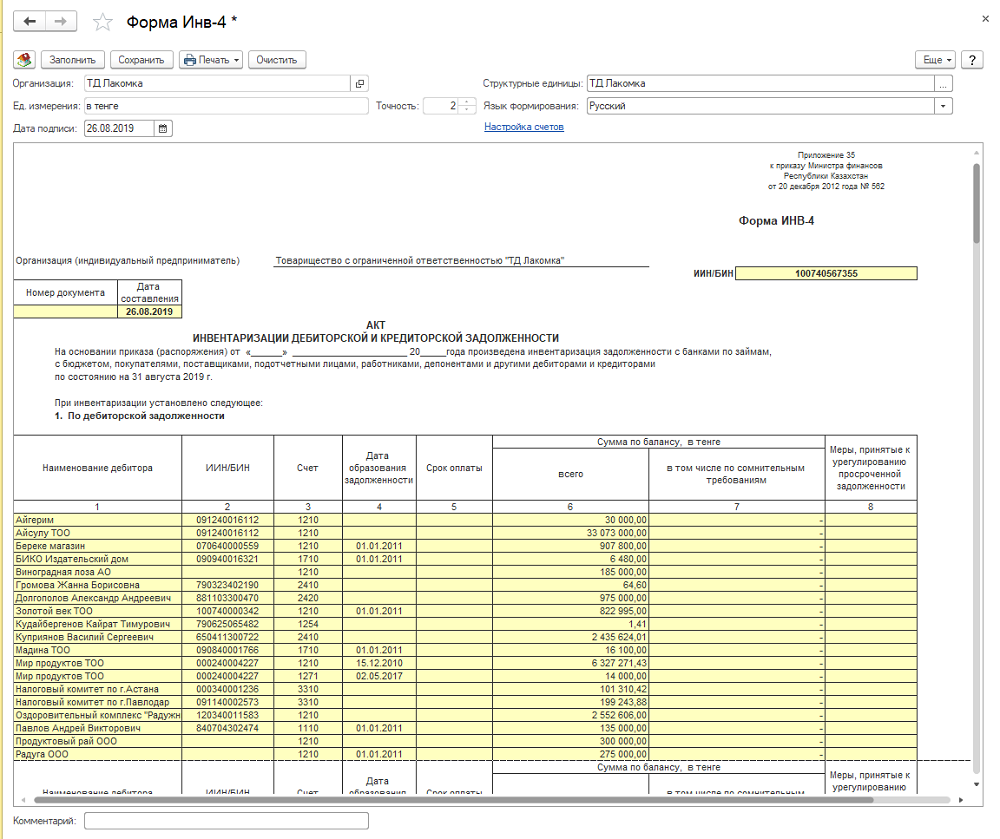Click the scroll-right arrow at the bottom
The image size is (1000, 839).
coord(961,799)
